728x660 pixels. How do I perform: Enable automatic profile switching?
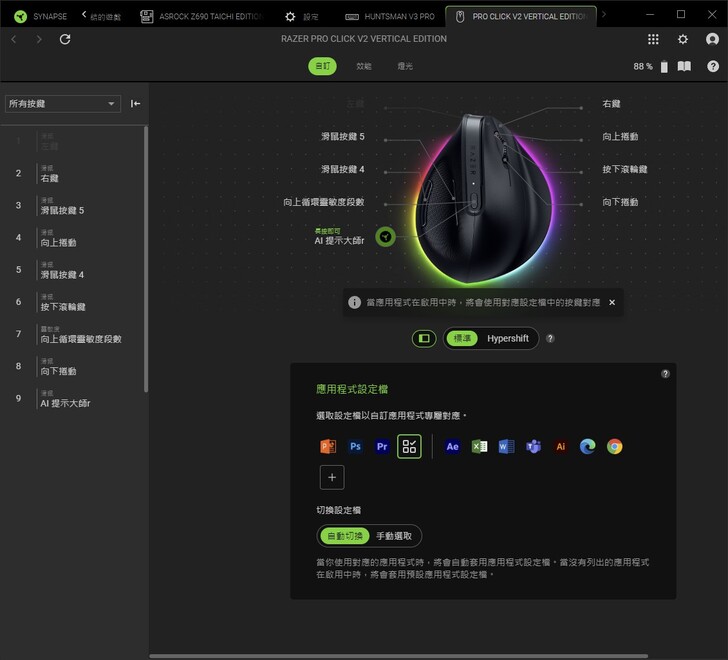(344, 536)
